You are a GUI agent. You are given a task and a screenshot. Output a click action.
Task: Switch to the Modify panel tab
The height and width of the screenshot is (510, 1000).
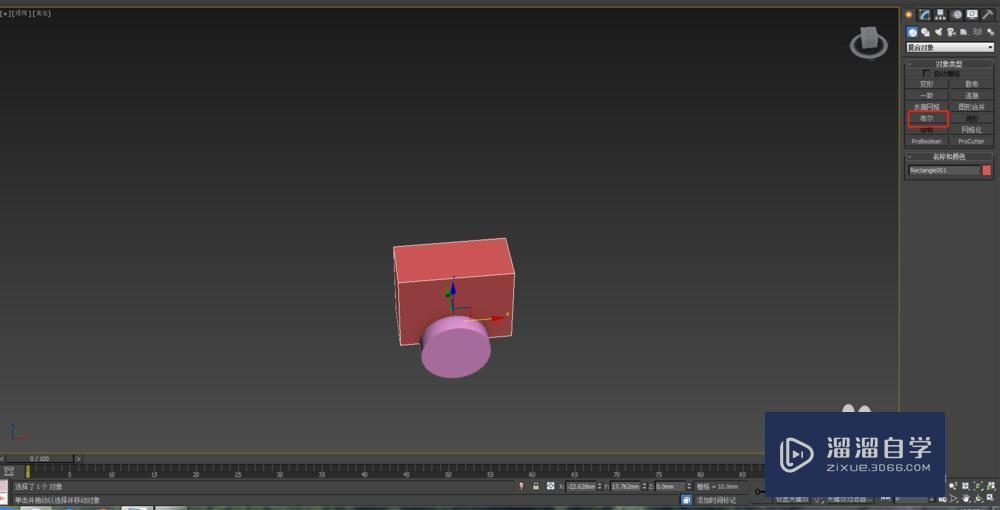click(924, 15)
